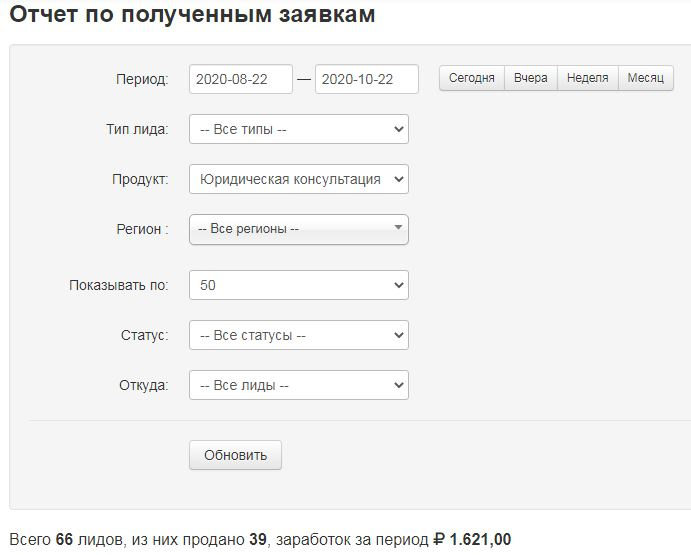The width and height of the screenshot is (691, 555).
Task: Expand the Продукт dropdown showing Юридическая консультация
Action: pyautogui.click(x=298, y=179)
